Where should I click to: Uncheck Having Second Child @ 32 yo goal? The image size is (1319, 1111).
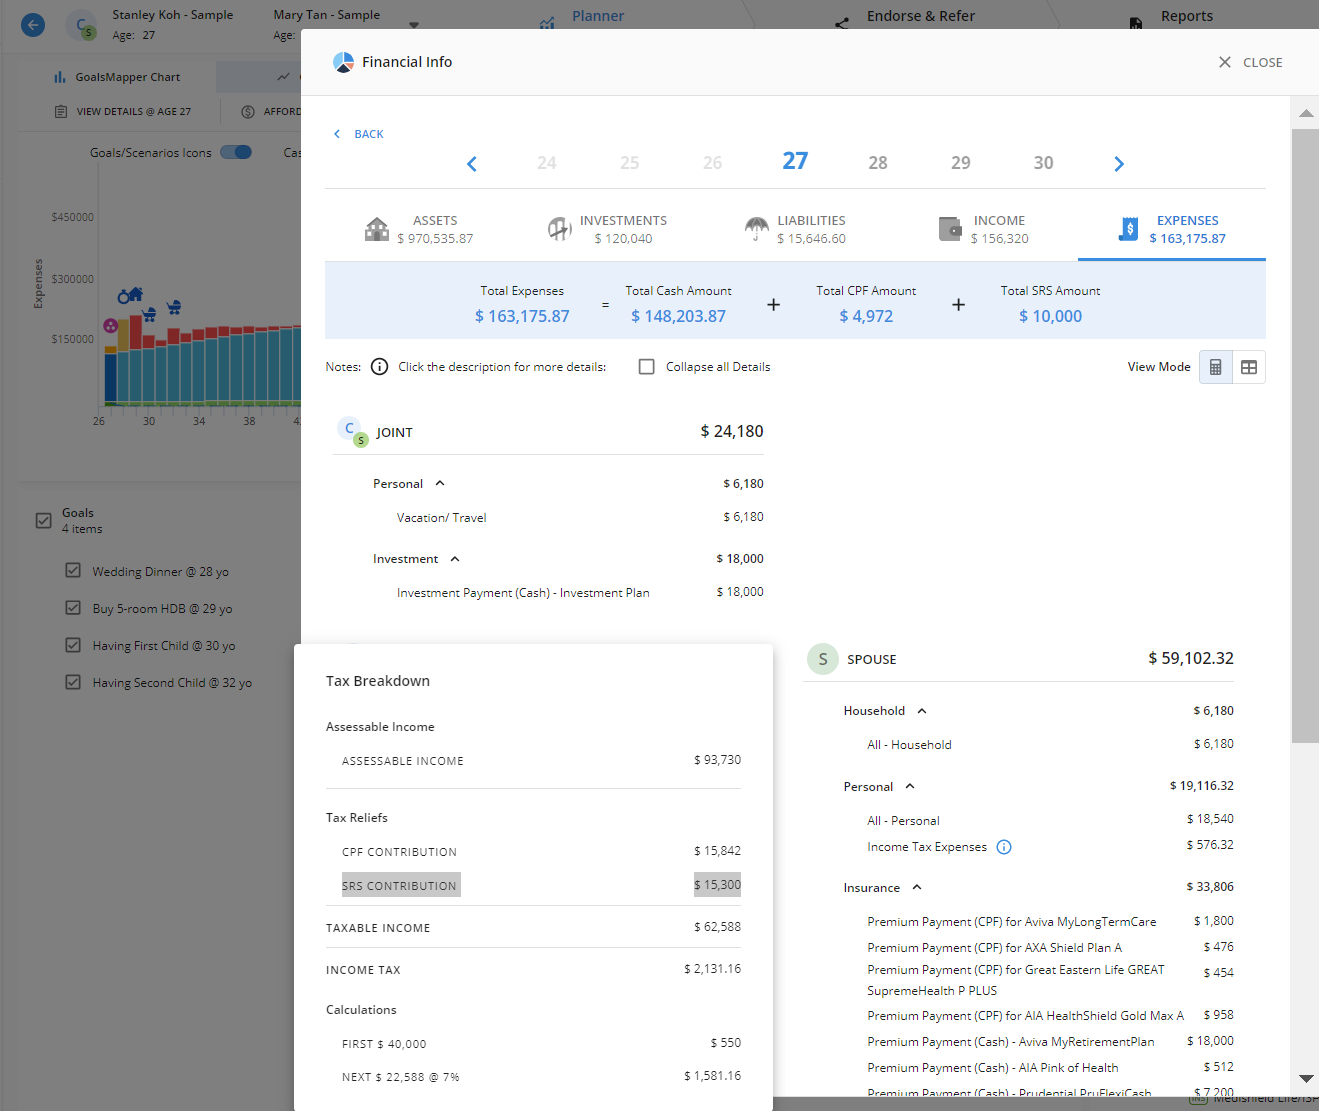tap(73, 682)
